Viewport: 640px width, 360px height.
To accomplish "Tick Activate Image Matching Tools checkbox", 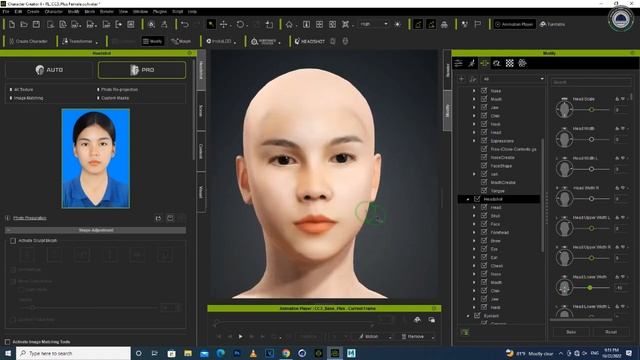I will [x=7, y=342].
